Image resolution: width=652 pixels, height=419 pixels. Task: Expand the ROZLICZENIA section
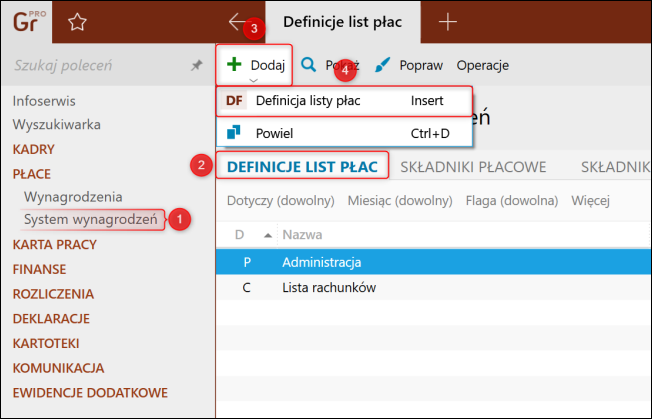pyautogui.click(x=53, y=294)
